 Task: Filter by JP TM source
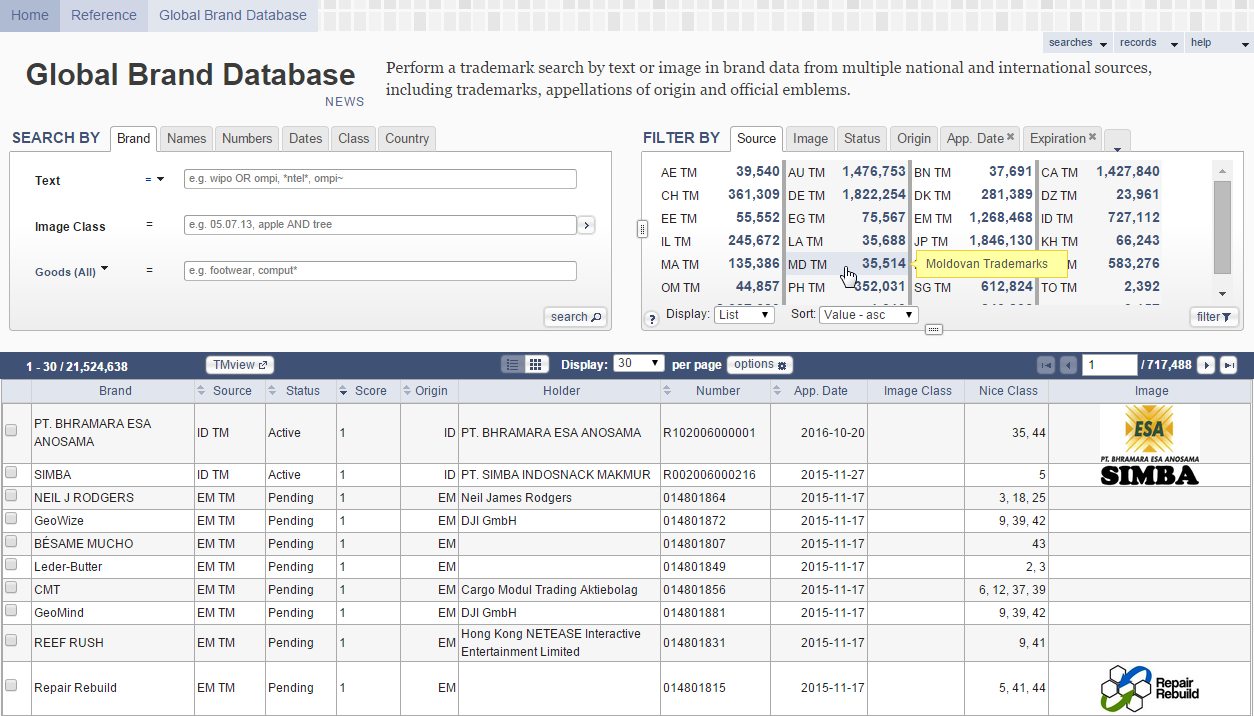pyautogui.click(x=973, y=241)
